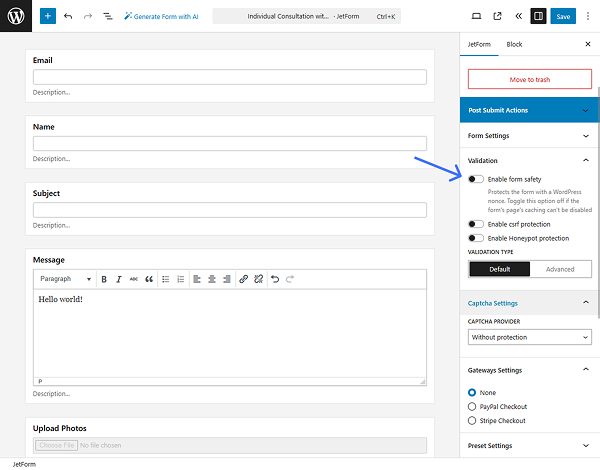Insert blockquote in the Message editor
The width and height of the screenshot is (600, 470).
[149, 279]
